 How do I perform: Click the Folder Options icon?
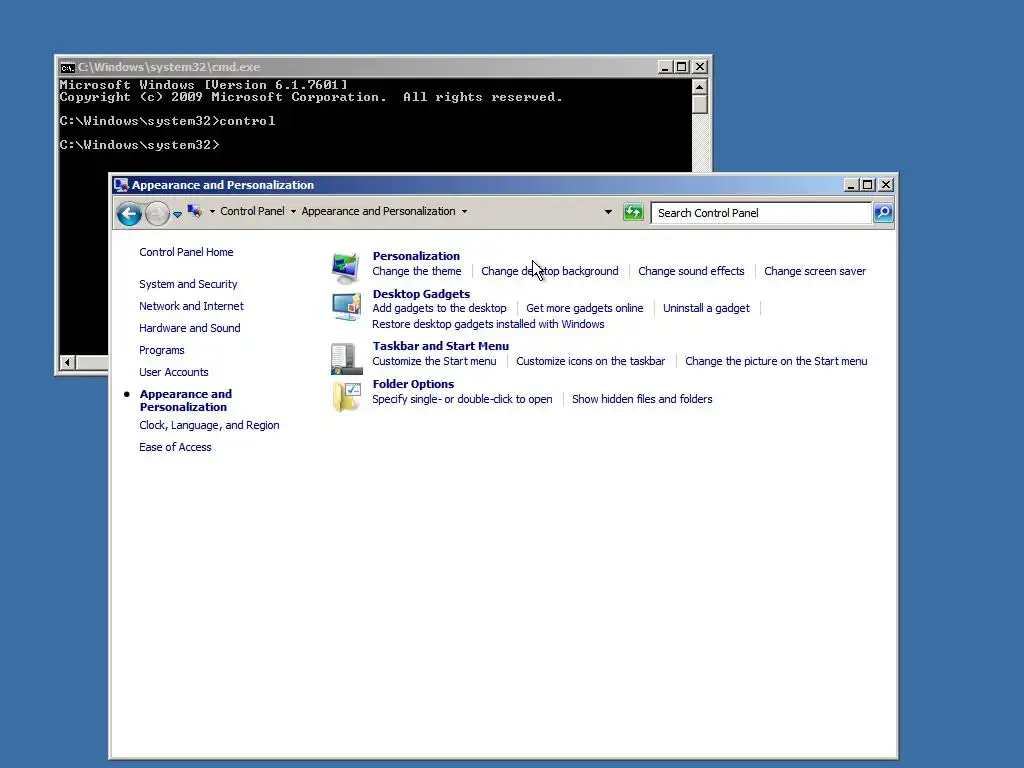click(346, 396)
